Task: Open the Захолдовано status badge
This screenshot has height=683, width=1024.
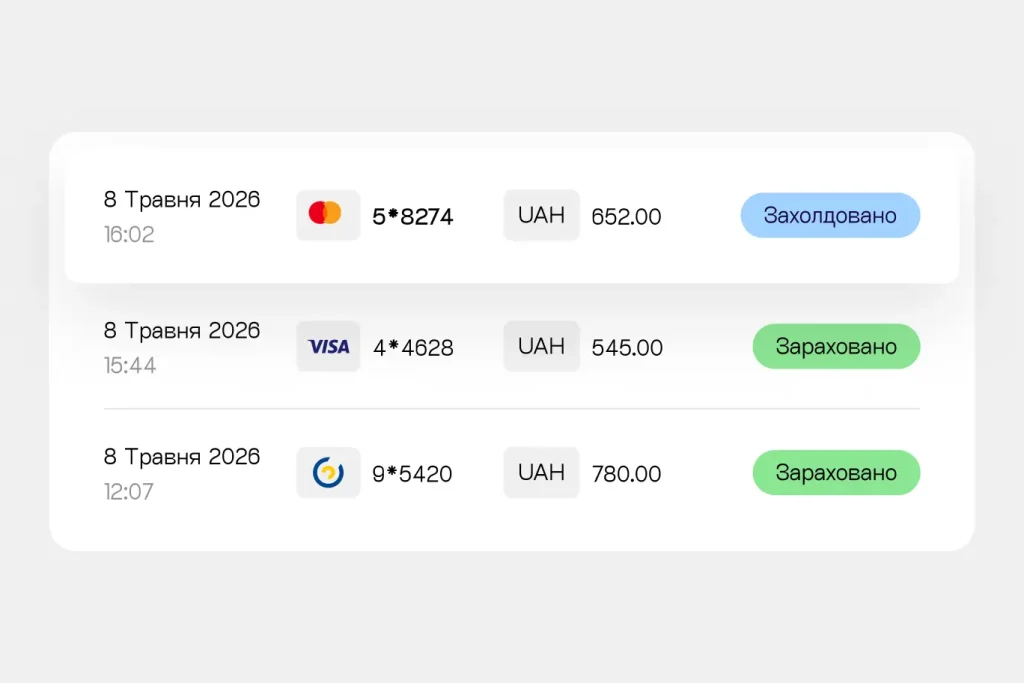Action: pos(830,215)
